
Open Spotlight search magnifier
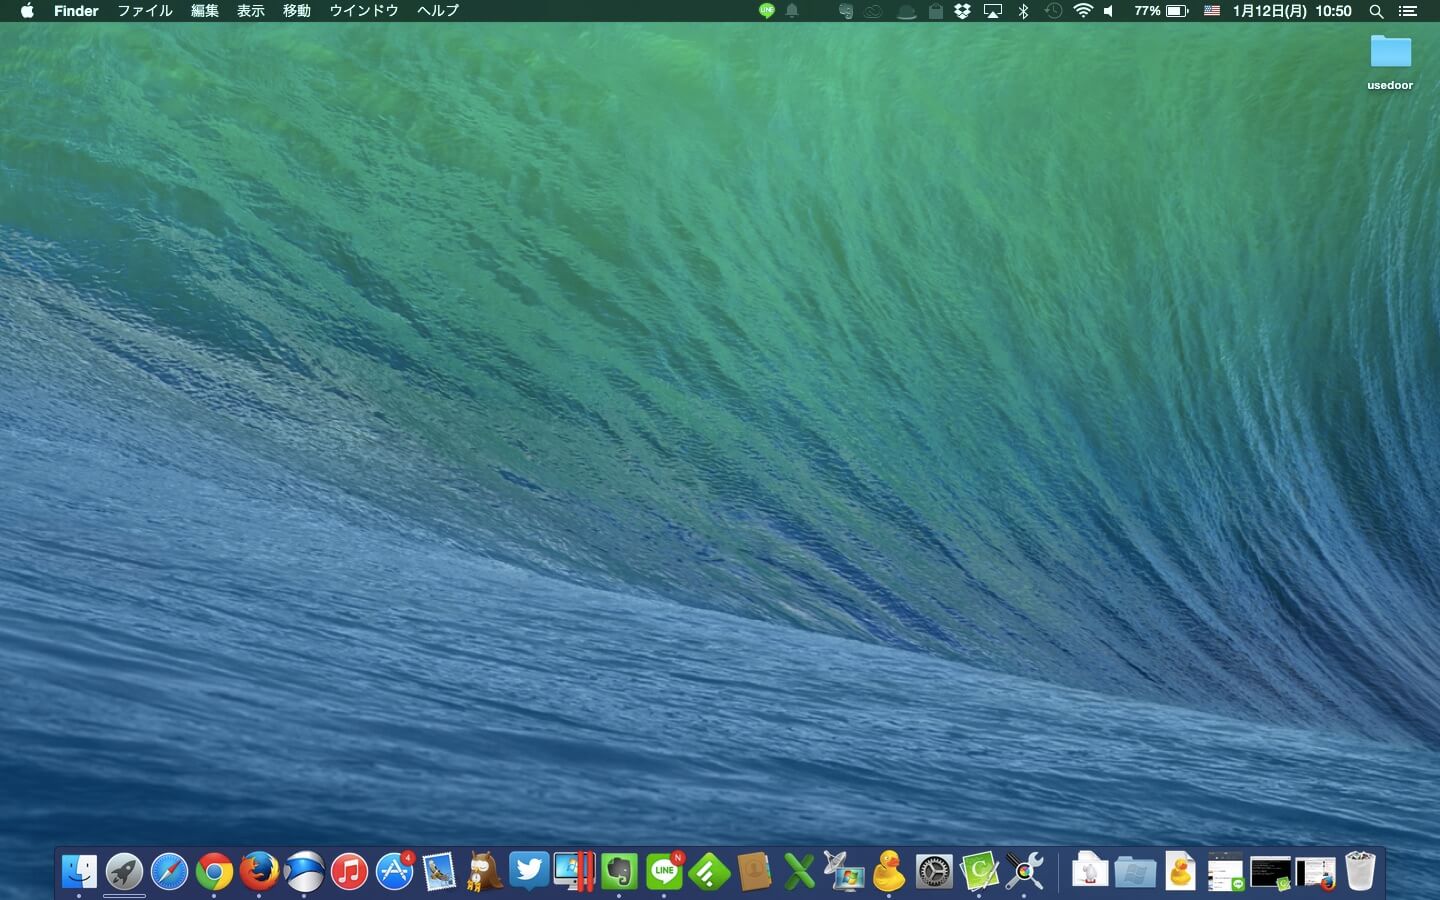[1377, 11]
